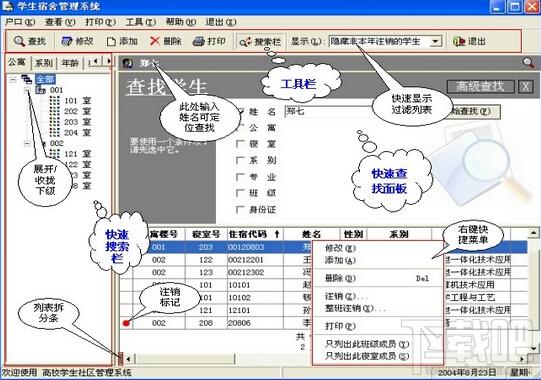Click the 打印 print toolbar button
Image resolution: width=541 pixels, height=380 pixels.
tap(209, 41)
